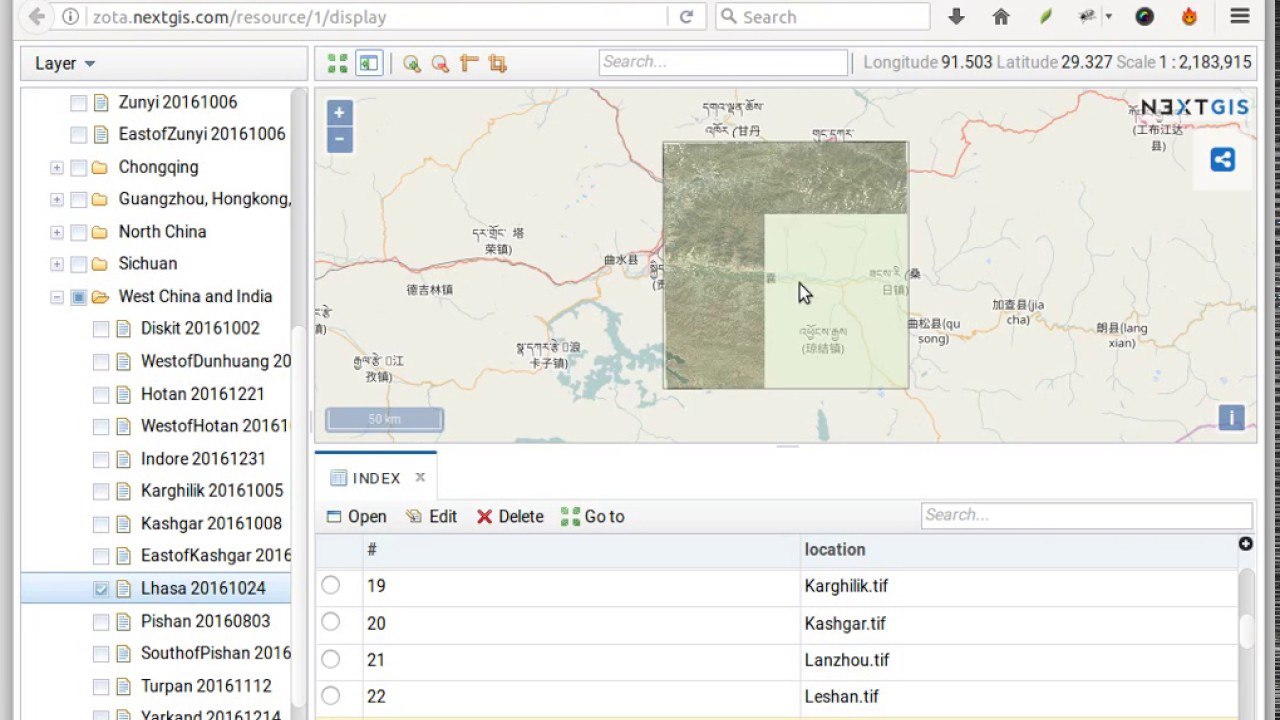
Task: Check the Hotan 20161221 layer checkbox
Action: tap(101, 395)
